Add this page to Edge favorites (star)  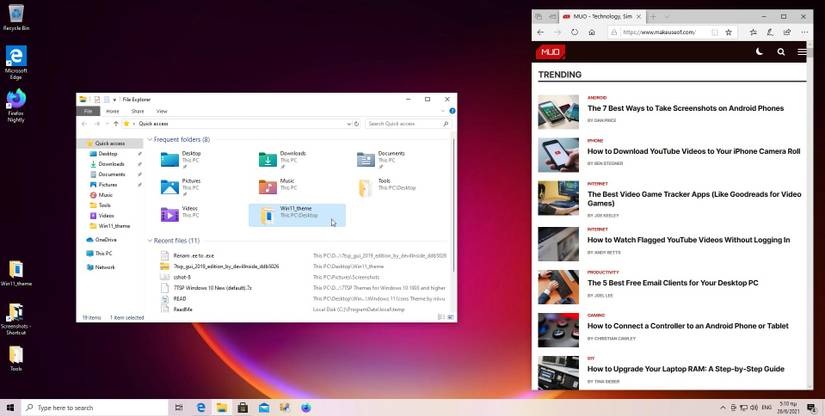729,32
